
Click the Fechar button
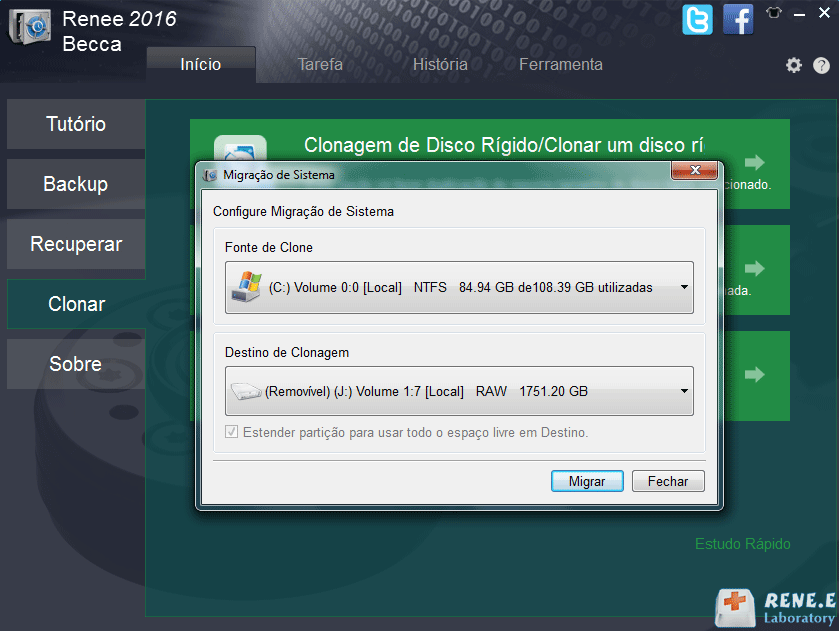[x=668, y=481]
